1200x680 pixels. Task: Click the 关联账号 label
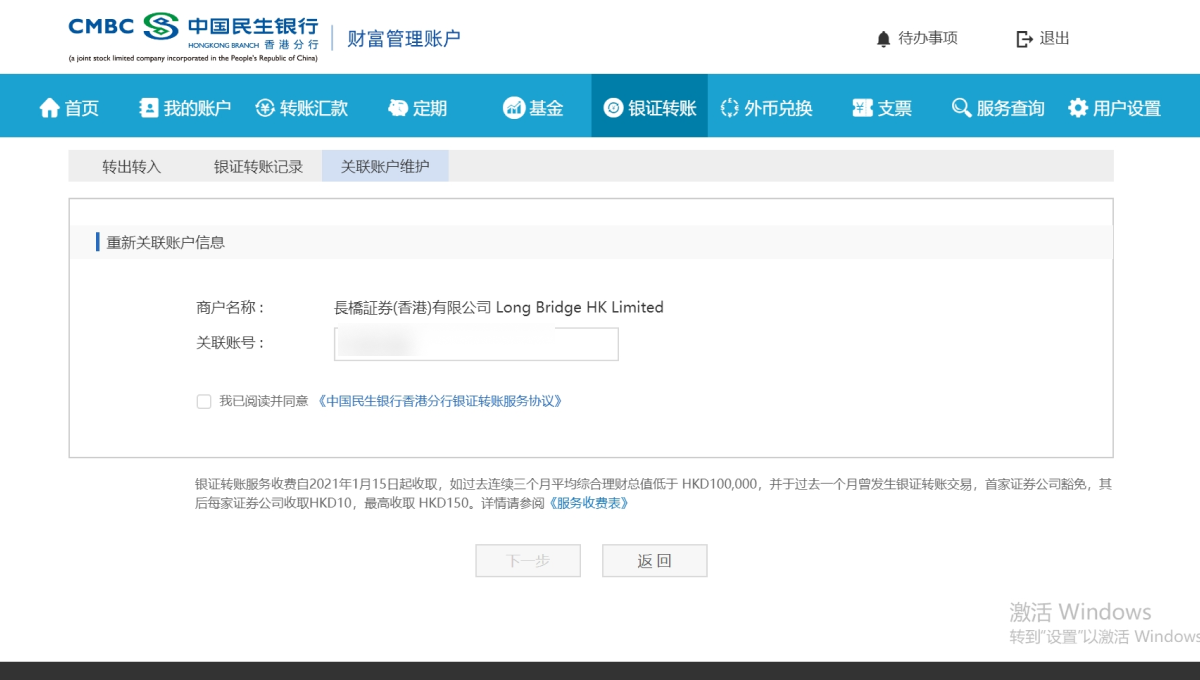[230, 343]
